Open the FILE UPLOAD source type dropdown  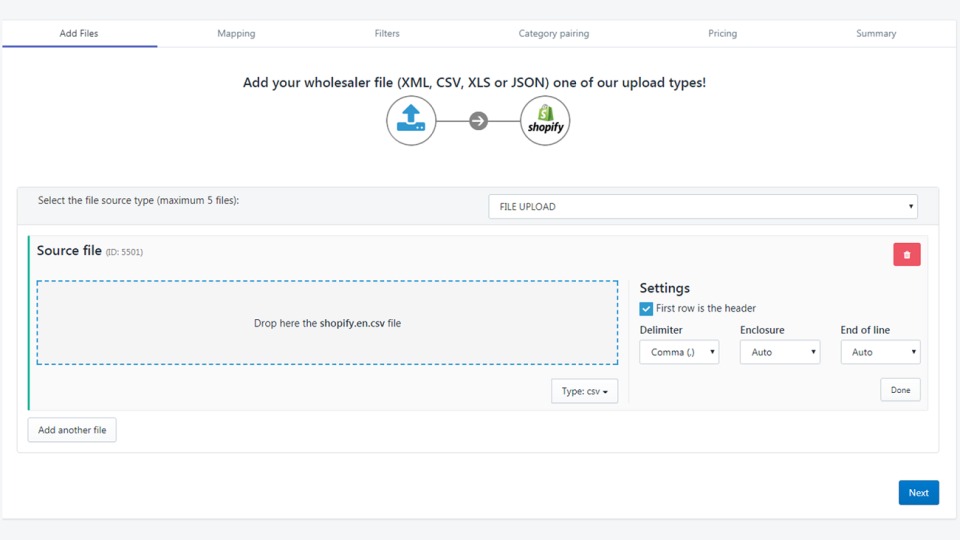(x=703, y=207)
